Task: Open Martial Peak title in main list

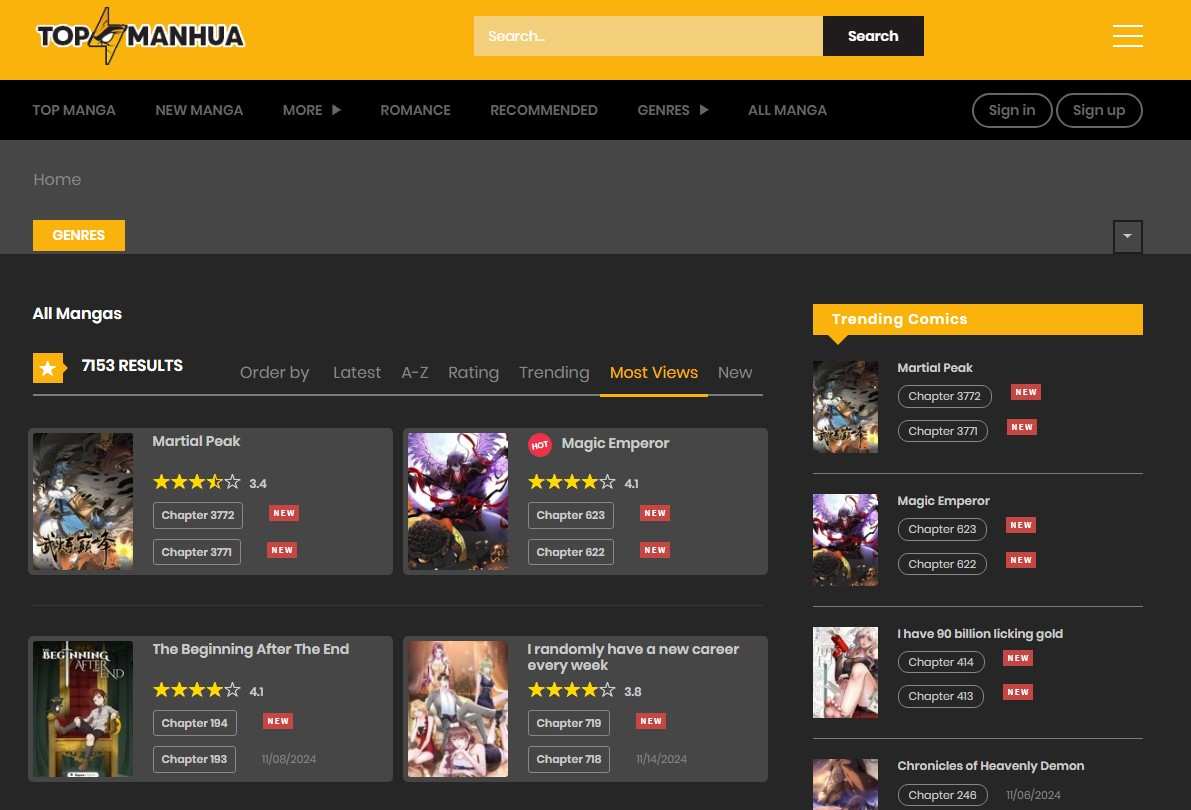Action: tap(196, 441)
